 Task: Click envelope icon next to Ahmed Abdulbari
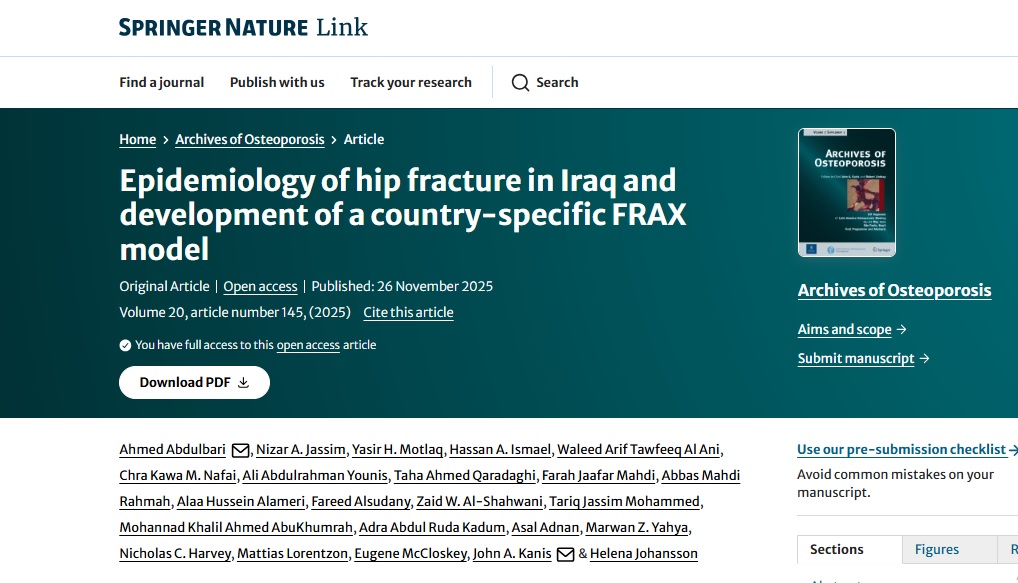point(241,450)
